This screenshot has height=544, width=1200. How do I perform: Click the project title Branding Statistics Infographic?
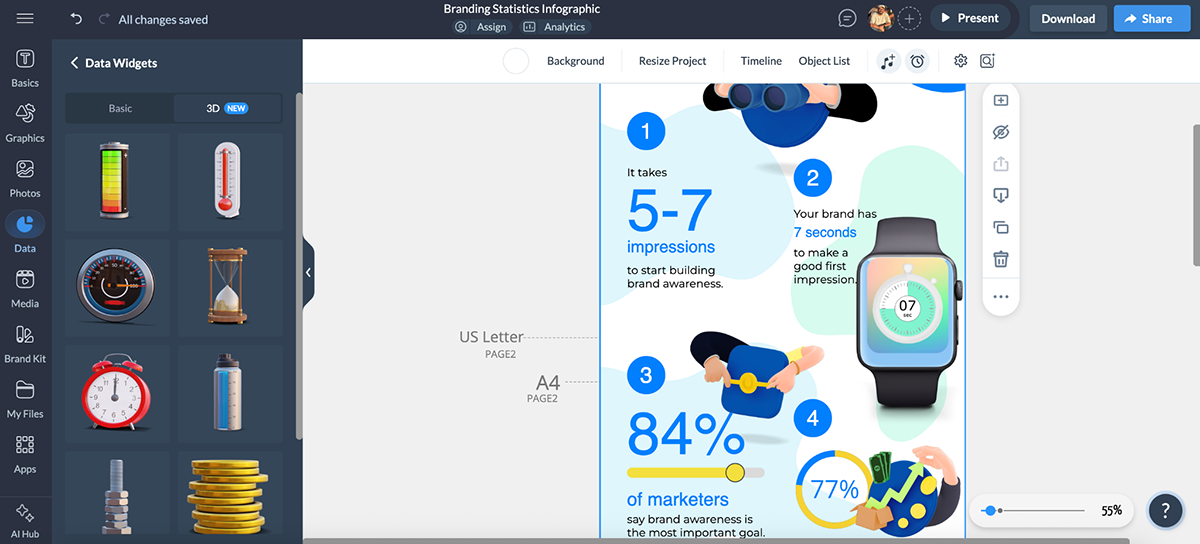pos(522,9)
